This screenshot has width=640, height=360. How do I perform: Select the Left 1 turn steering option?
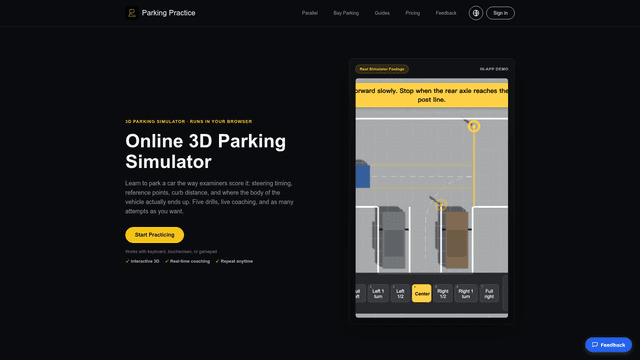378,293
